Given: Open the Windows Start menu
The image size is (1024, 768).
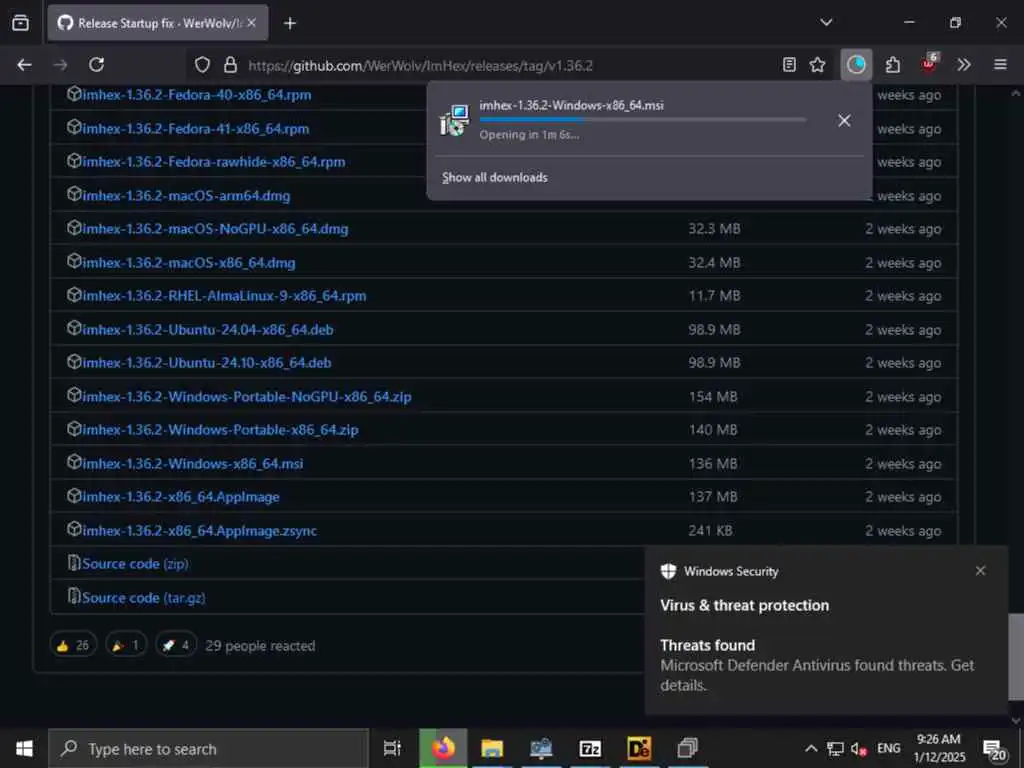Looking at the screenshot, I should [x=24, y=748].
